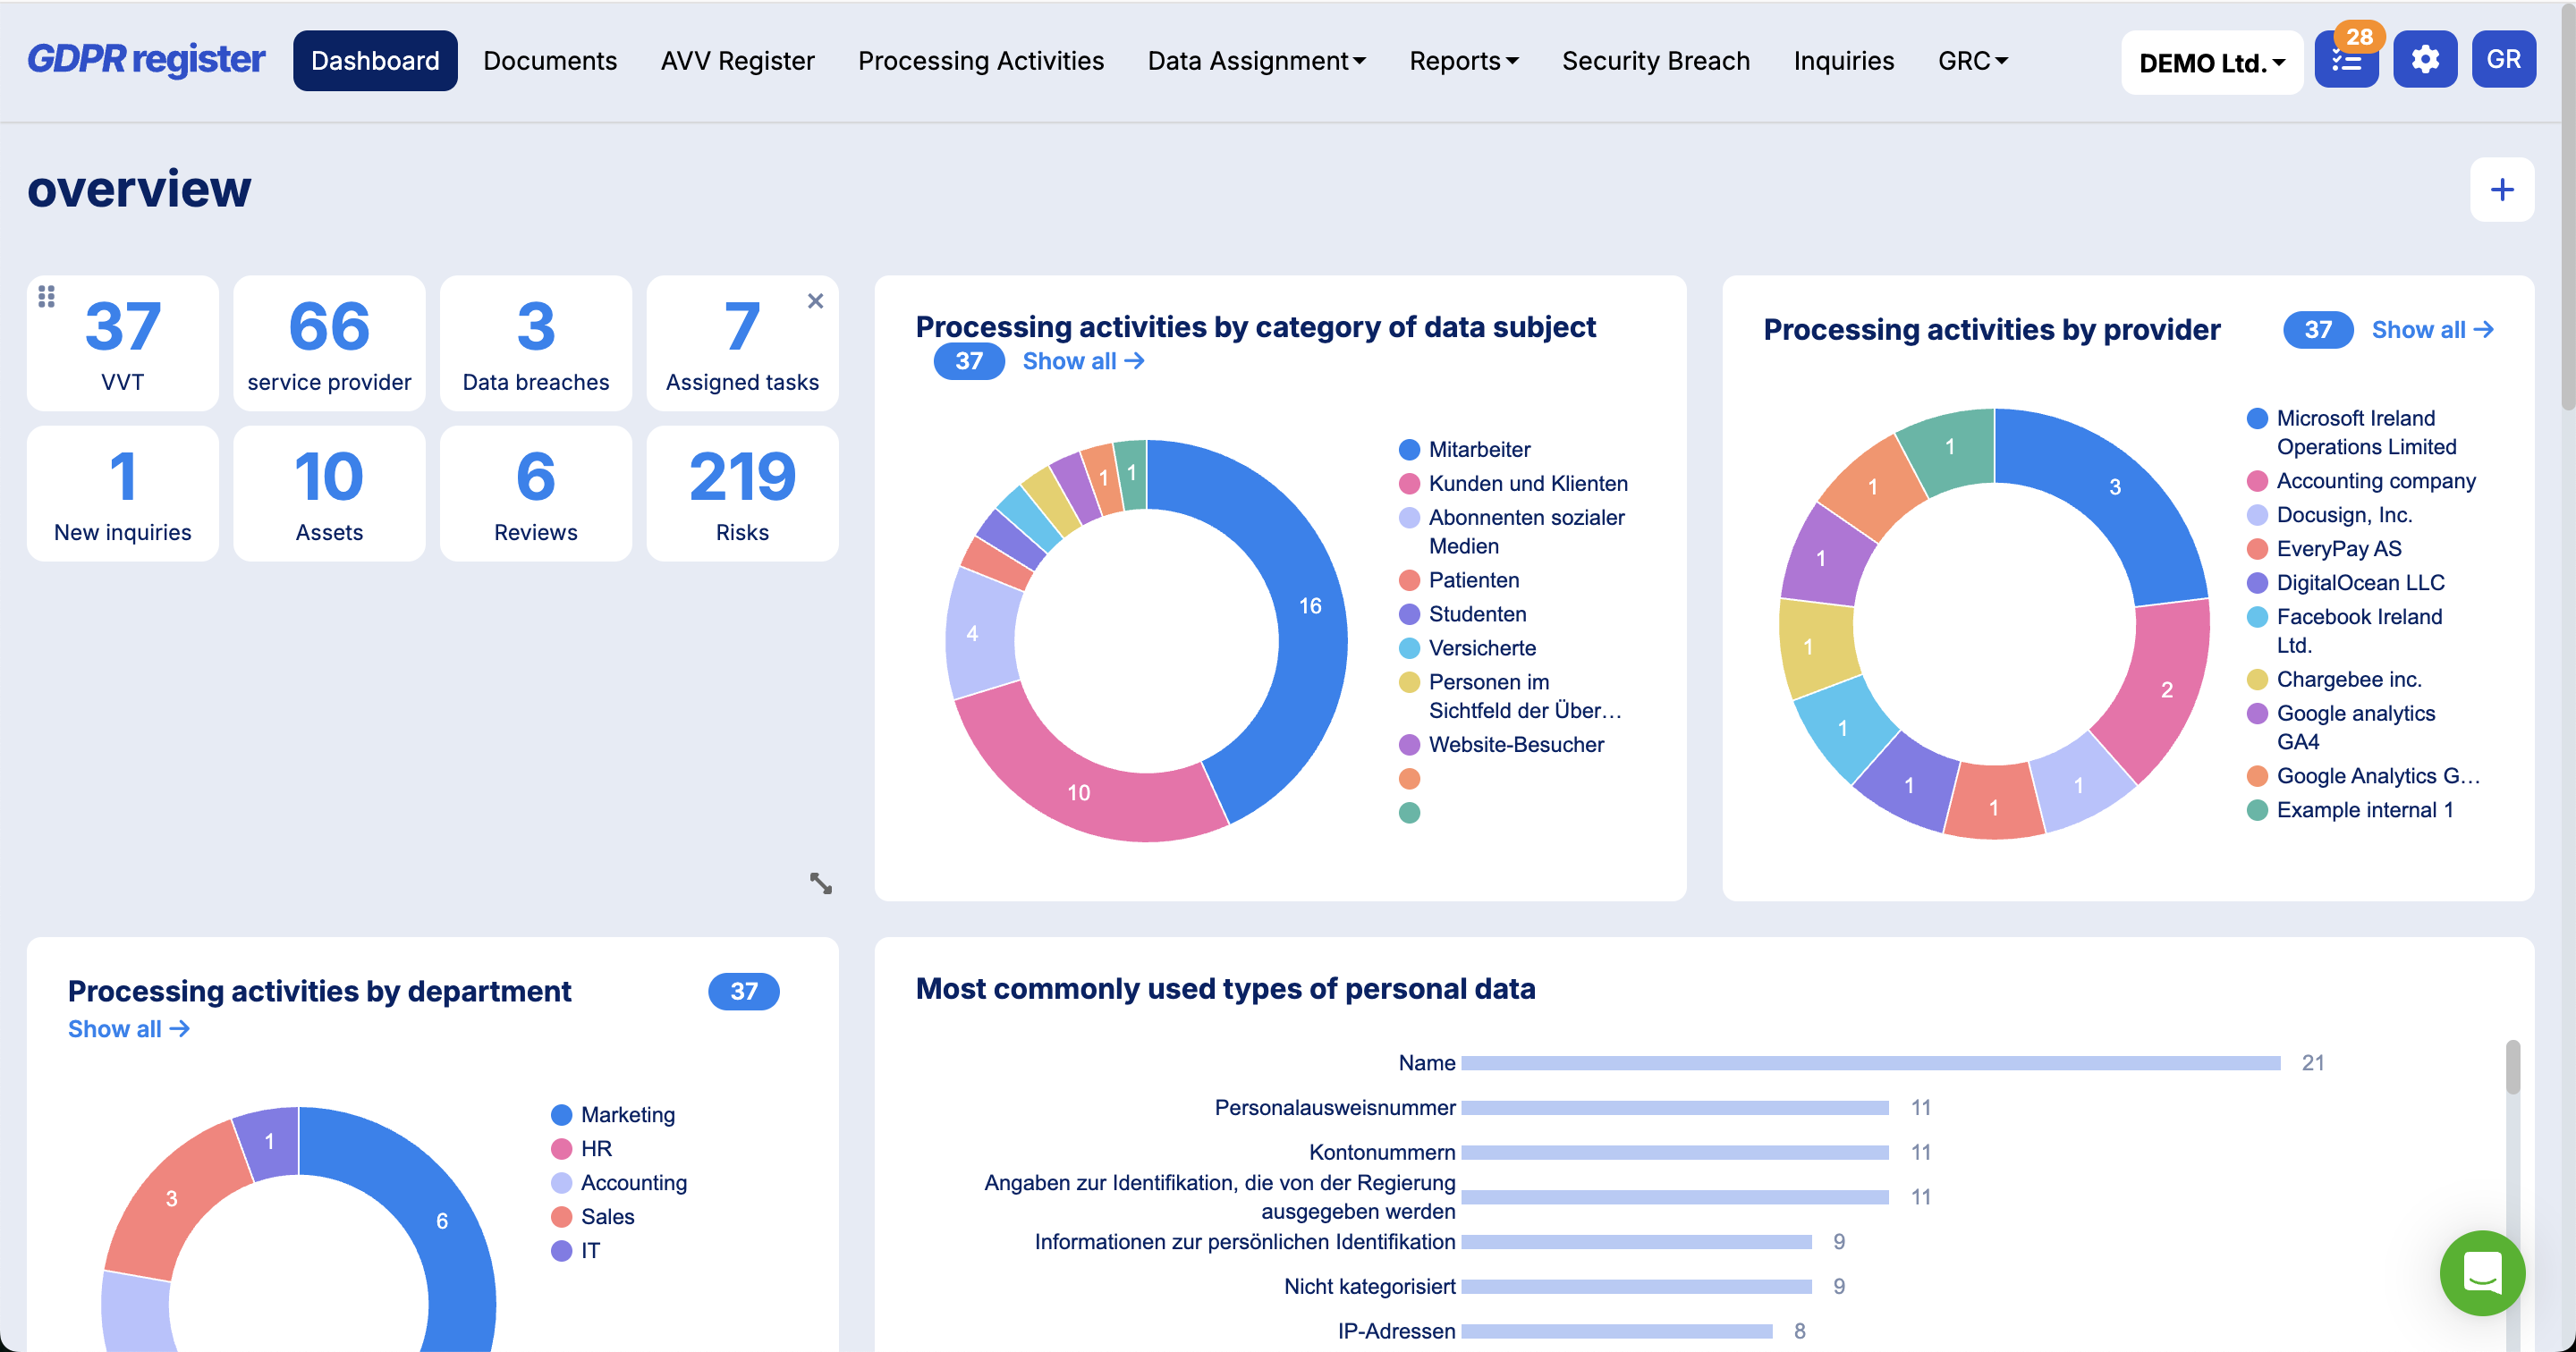Open the 219 Risks card
The width and height of the screenshot is (2576, 1352).
pyautogui.click(x=742, y=493)
